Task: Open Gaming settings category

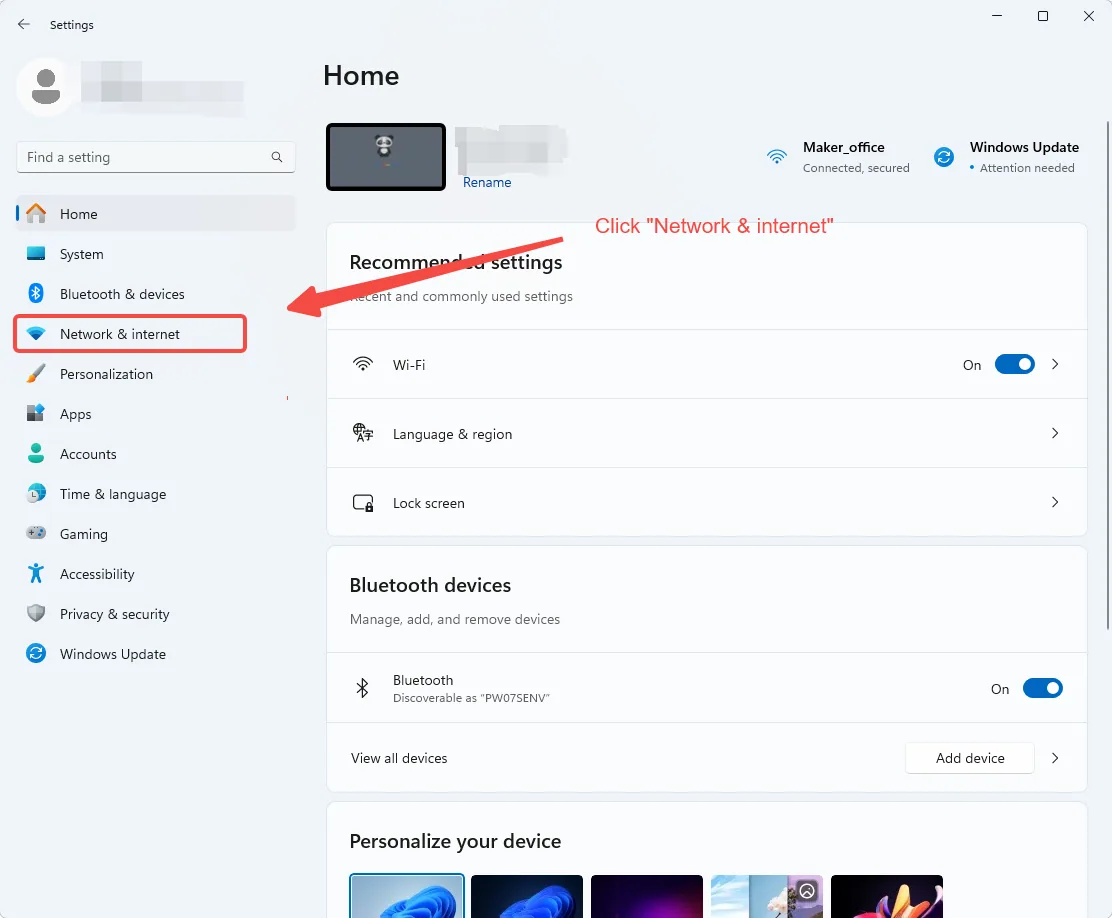Action: pyautogui.click(x=155, y=533)
